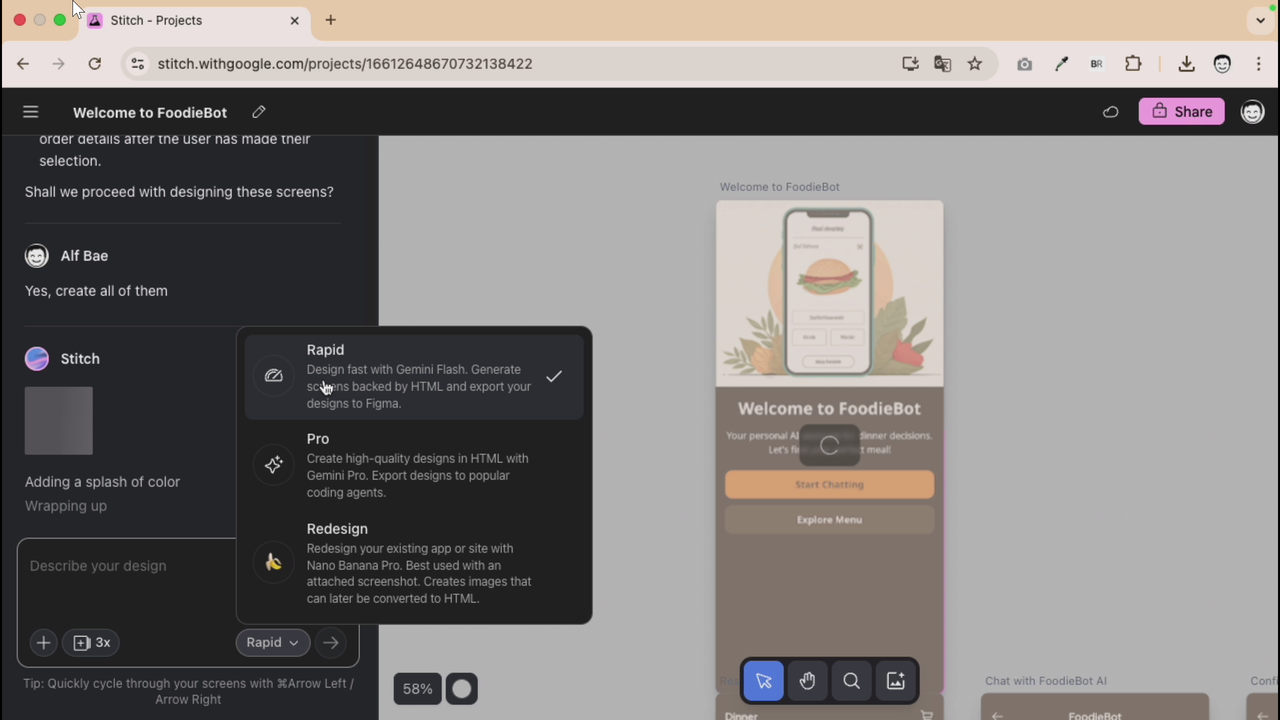Edit project title with the pencil icon
The width and height of the screenshot is (1280, 720).
[x=259, y=112]
